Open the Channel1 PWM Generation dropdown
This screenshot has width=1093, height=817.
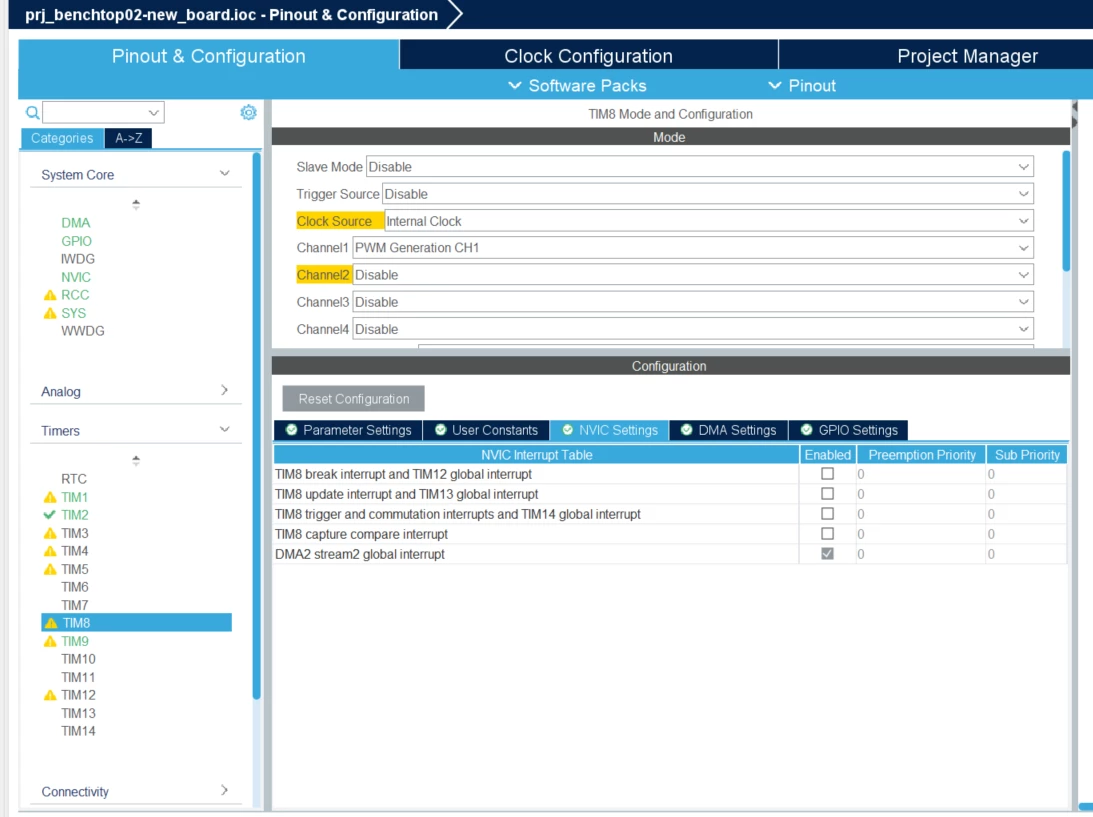[693, 247]
